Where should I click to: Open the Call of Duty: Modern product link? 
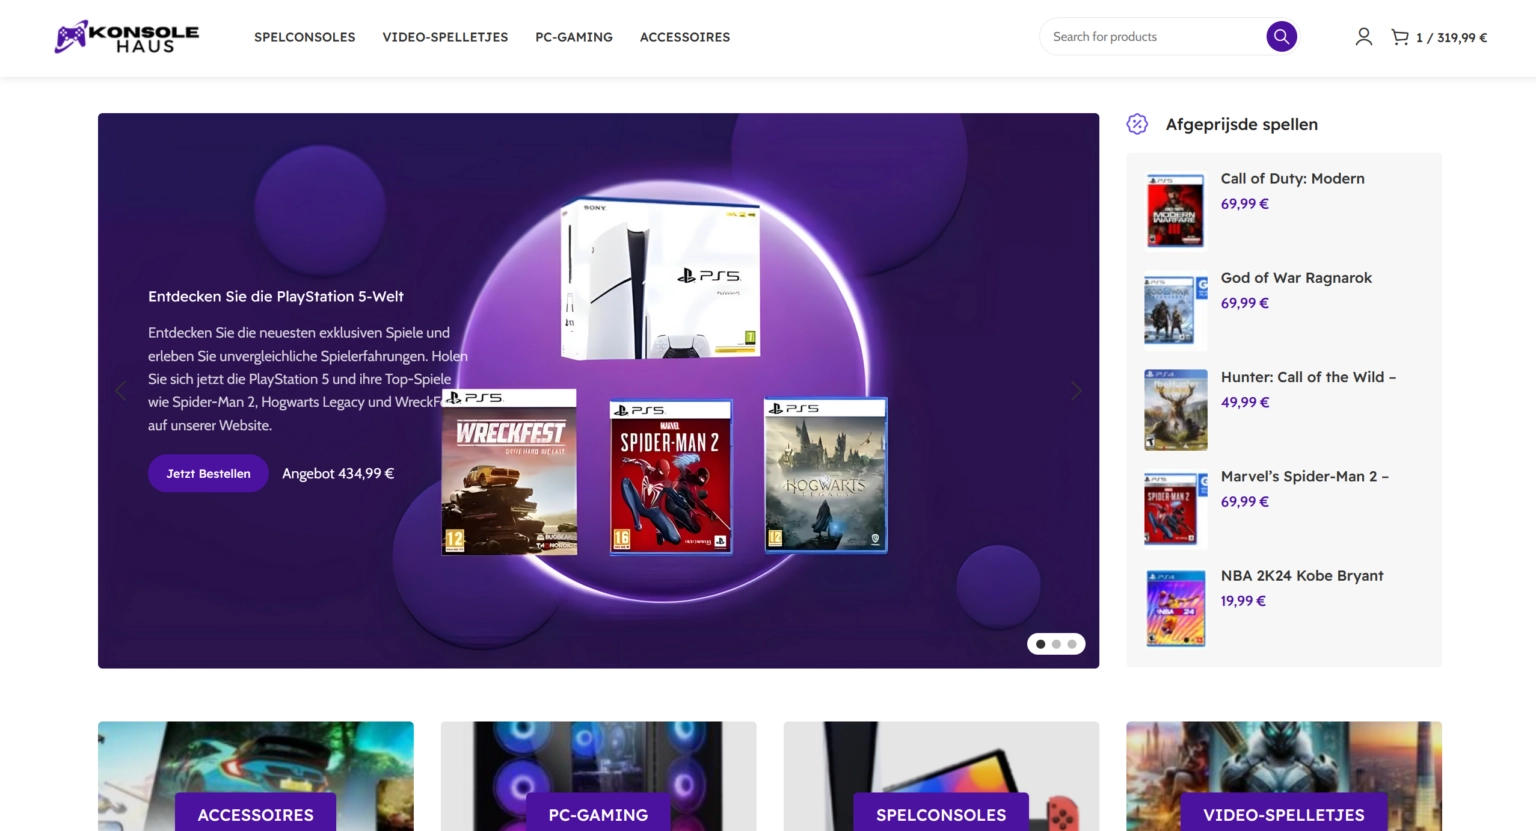tap(1292, 179)
